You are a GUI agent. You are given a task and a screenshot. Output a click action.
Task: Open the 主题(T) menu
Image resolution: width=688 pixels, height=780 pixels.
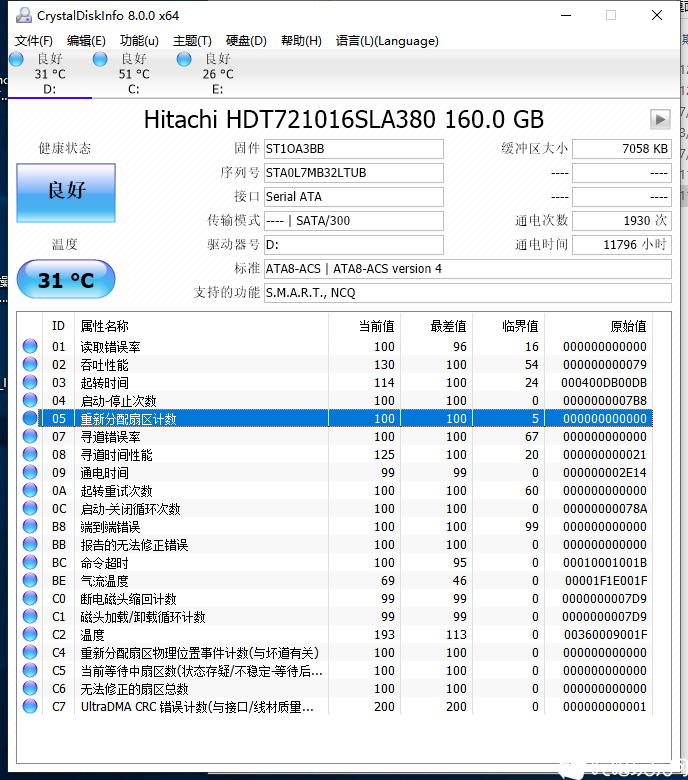click(192, 41)
